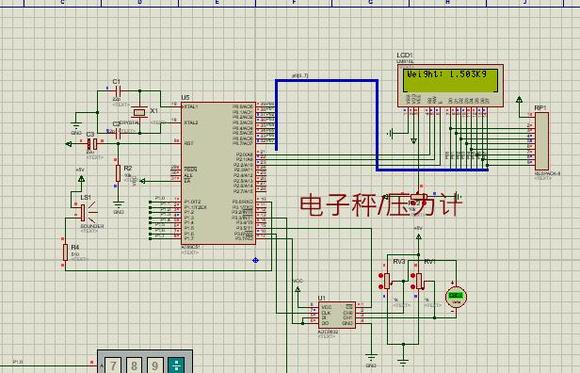Select the U1 ADC chip
Screen dimensions: 580x373
(x=337, y=315)
